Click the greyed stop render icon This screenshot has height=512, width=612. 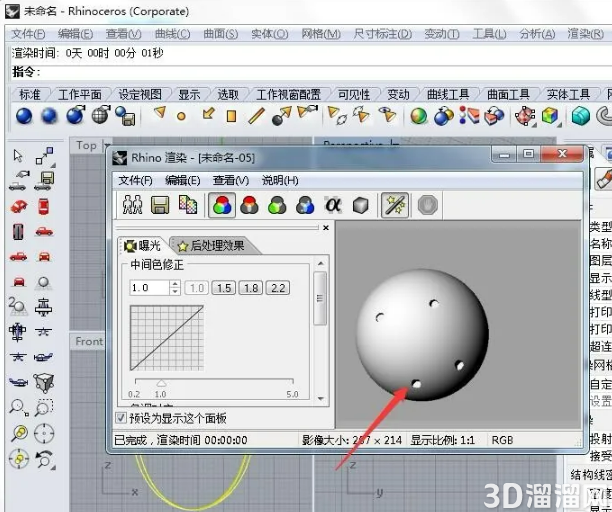428,205
